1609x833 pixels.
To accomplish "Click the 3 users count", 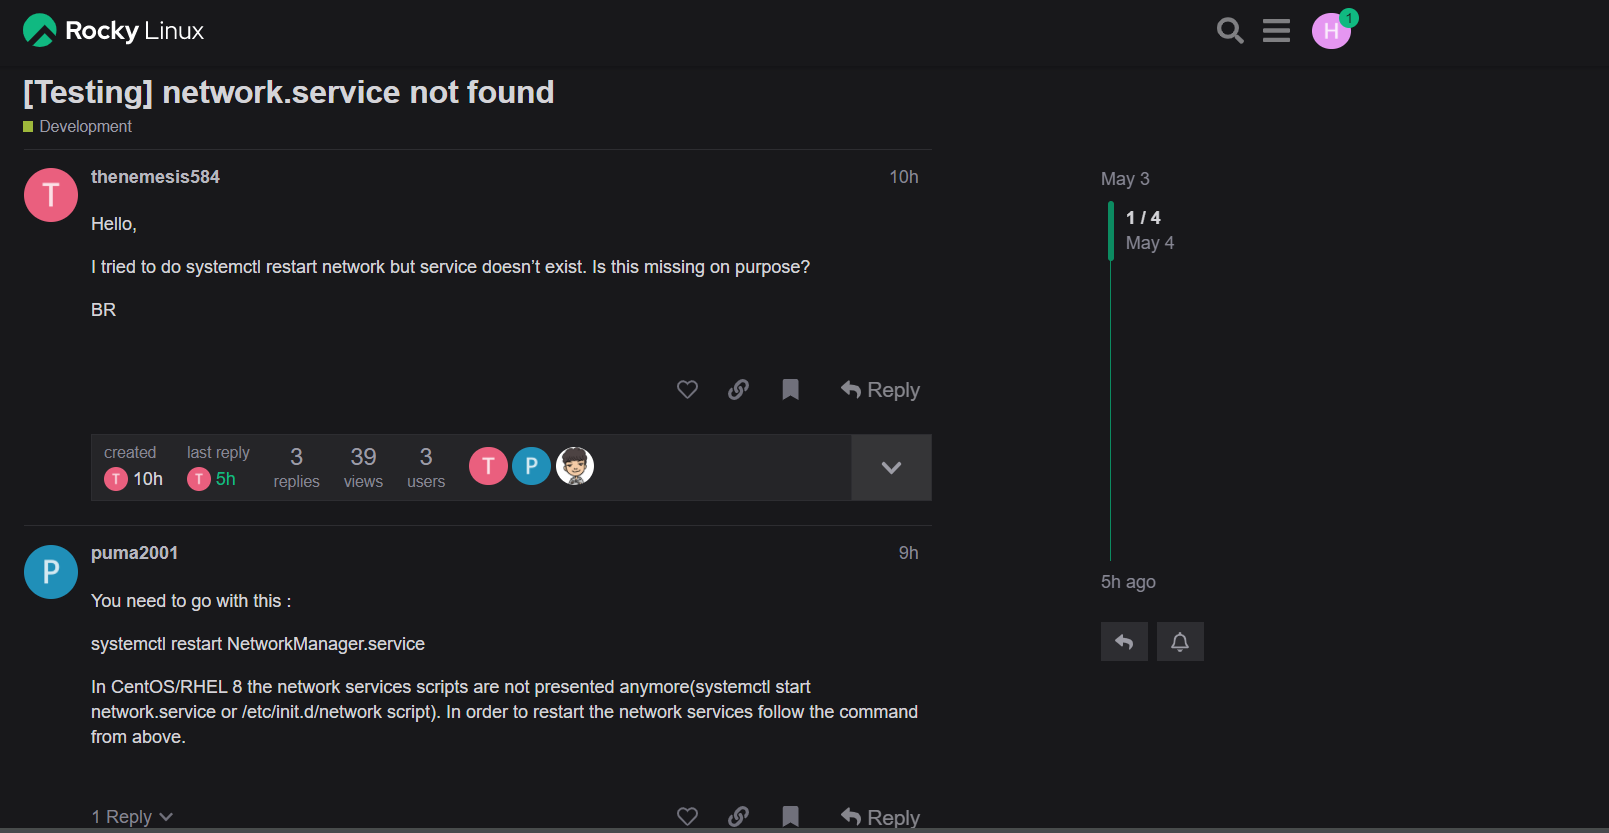I will 426,468.
